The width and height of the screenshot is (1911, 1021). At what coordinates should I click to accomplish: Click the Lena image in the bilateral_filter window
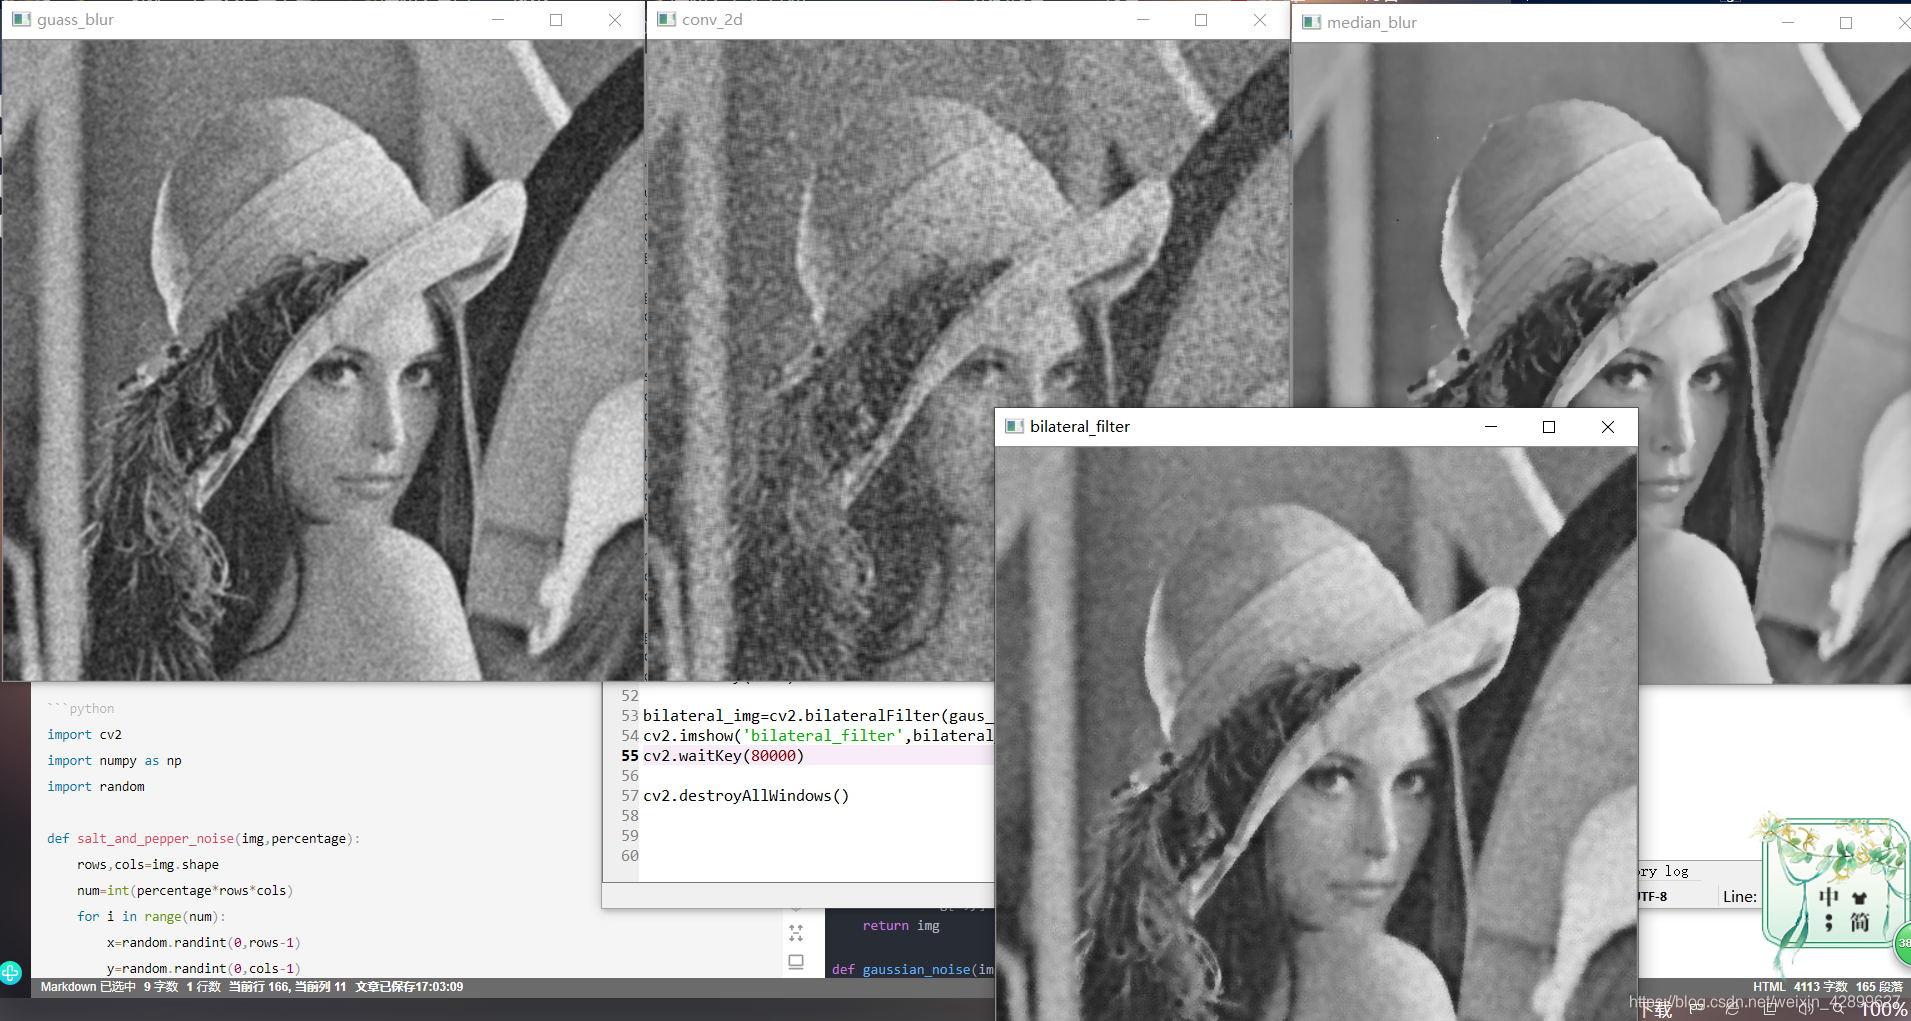coord(1316,733)
